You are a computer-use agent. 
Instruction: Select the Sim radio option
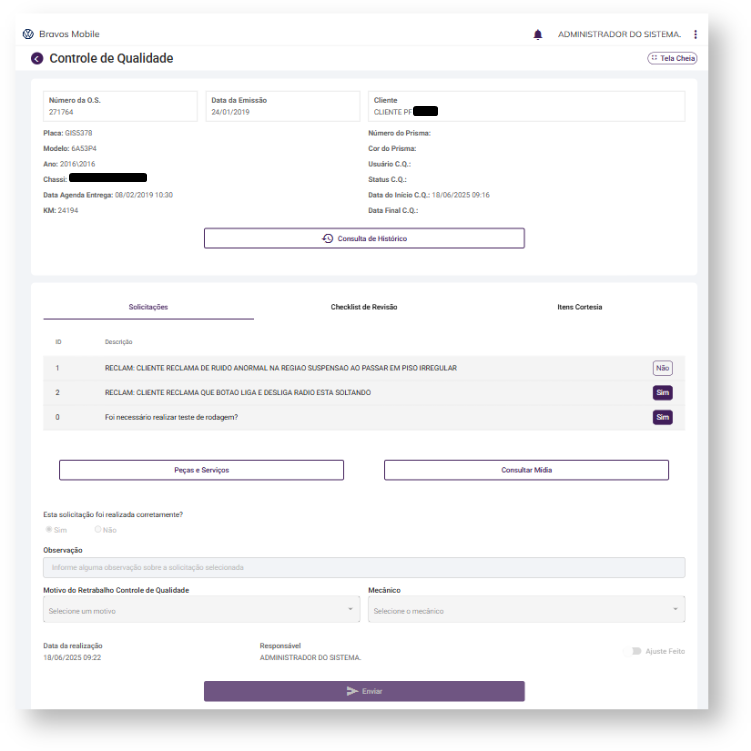pos(49,529)
